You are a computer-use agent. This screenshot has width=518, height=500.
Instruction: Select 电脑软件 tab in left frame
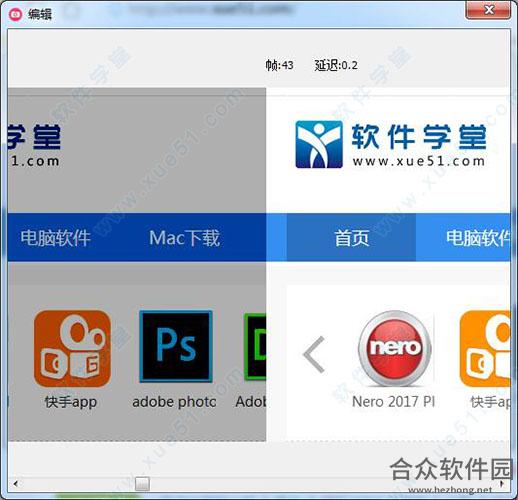(55, 238)
